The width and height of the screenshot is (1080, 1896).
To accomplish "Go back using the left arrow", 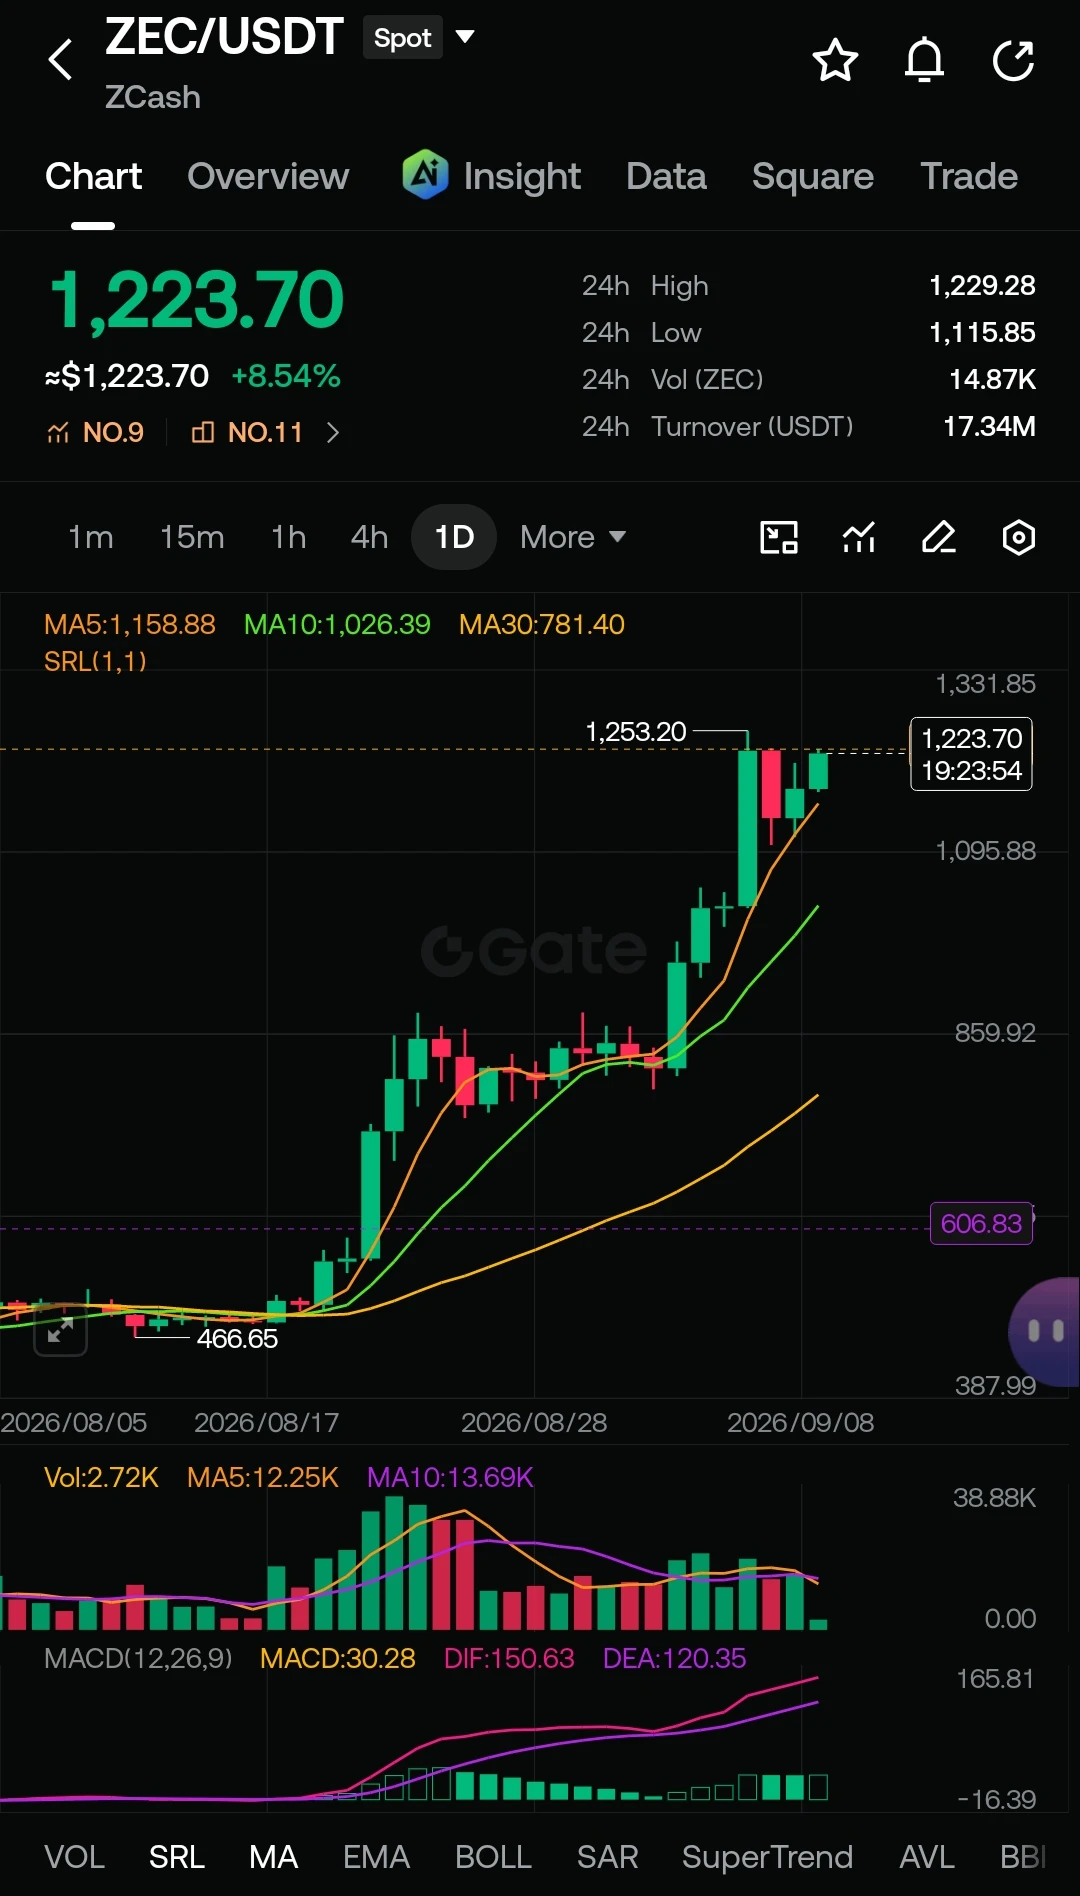I will tap(61, 60).
